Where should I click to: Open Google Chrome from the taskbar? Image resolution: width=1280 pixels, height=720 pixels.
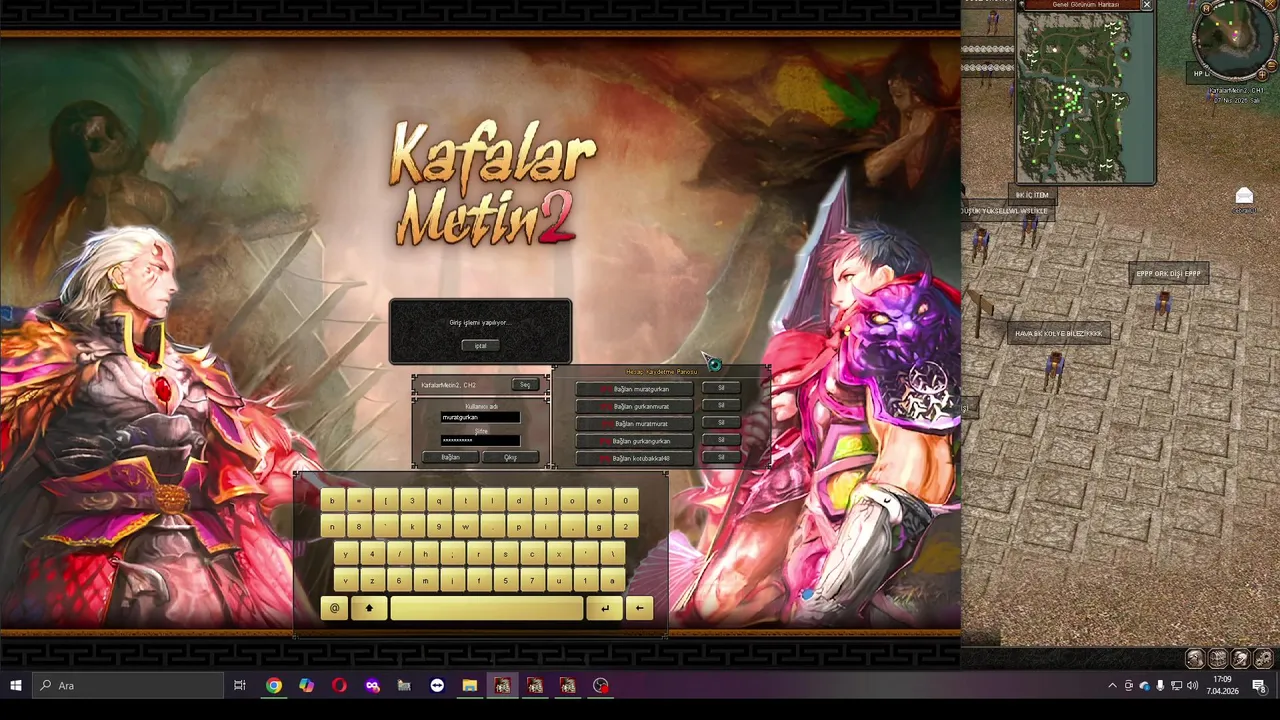point(273,685)
